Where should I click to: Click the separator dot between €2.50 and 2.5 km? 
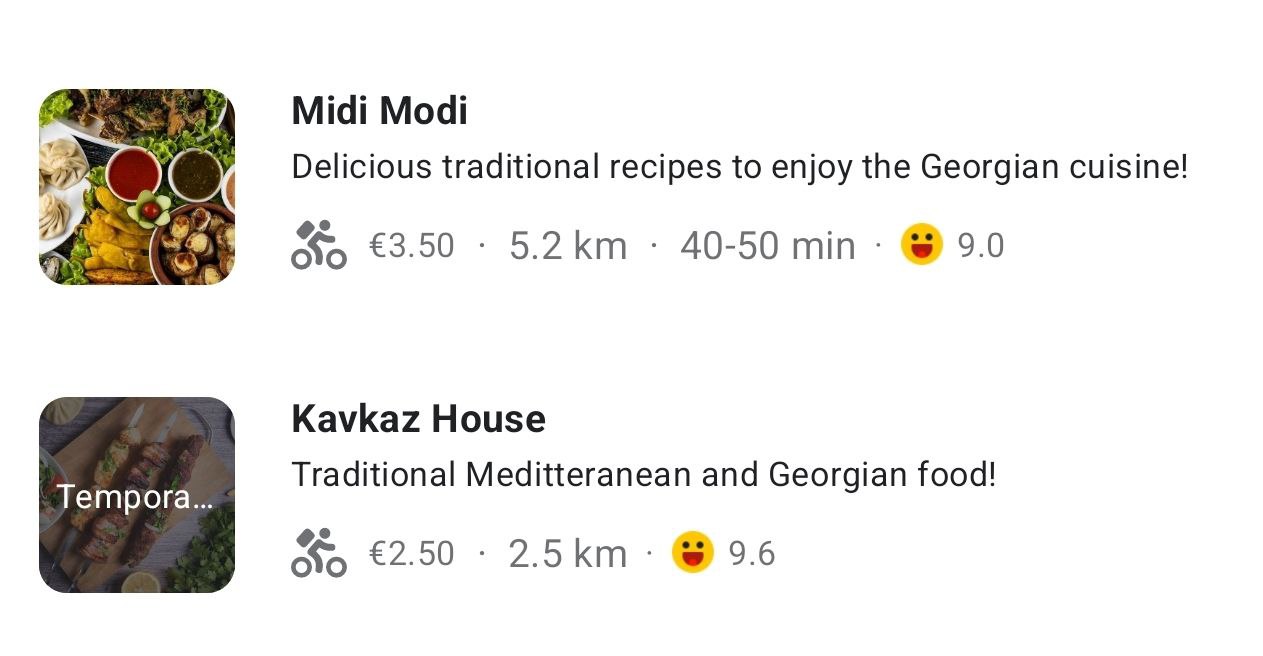tap(481, 551)
